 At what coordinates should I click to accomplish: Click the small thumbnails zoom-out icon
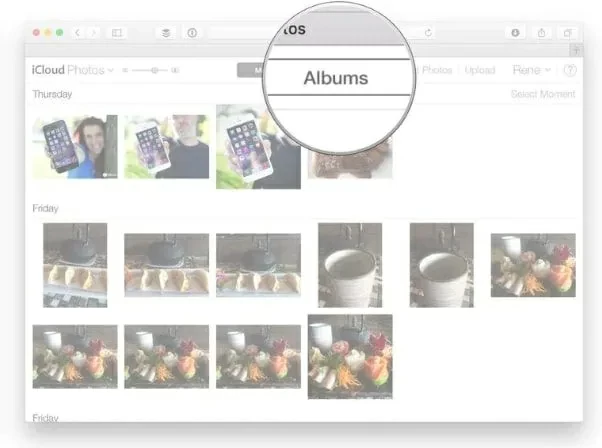[125, 70]
